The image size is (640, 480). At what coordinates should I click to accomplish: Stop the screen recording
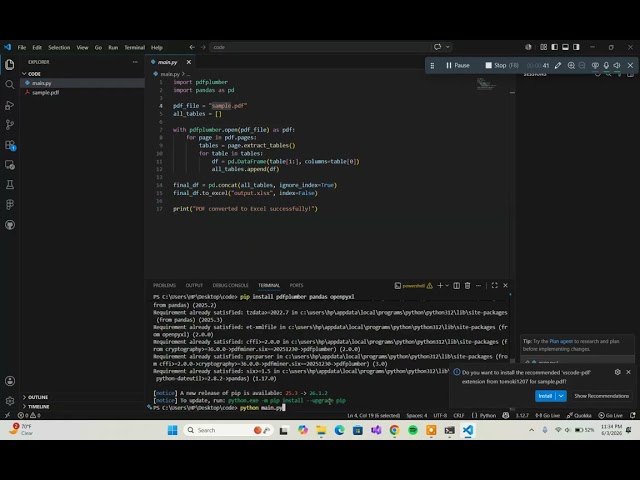tap(502, 65)
